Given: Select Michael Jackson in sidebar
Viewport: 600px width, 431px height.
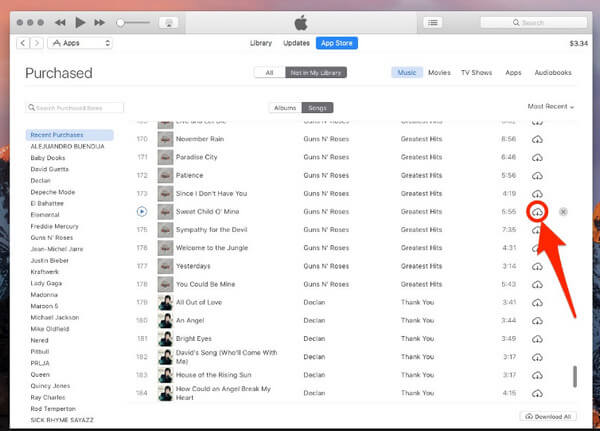Looking at the screenshot, I should [x=55, y=317].
